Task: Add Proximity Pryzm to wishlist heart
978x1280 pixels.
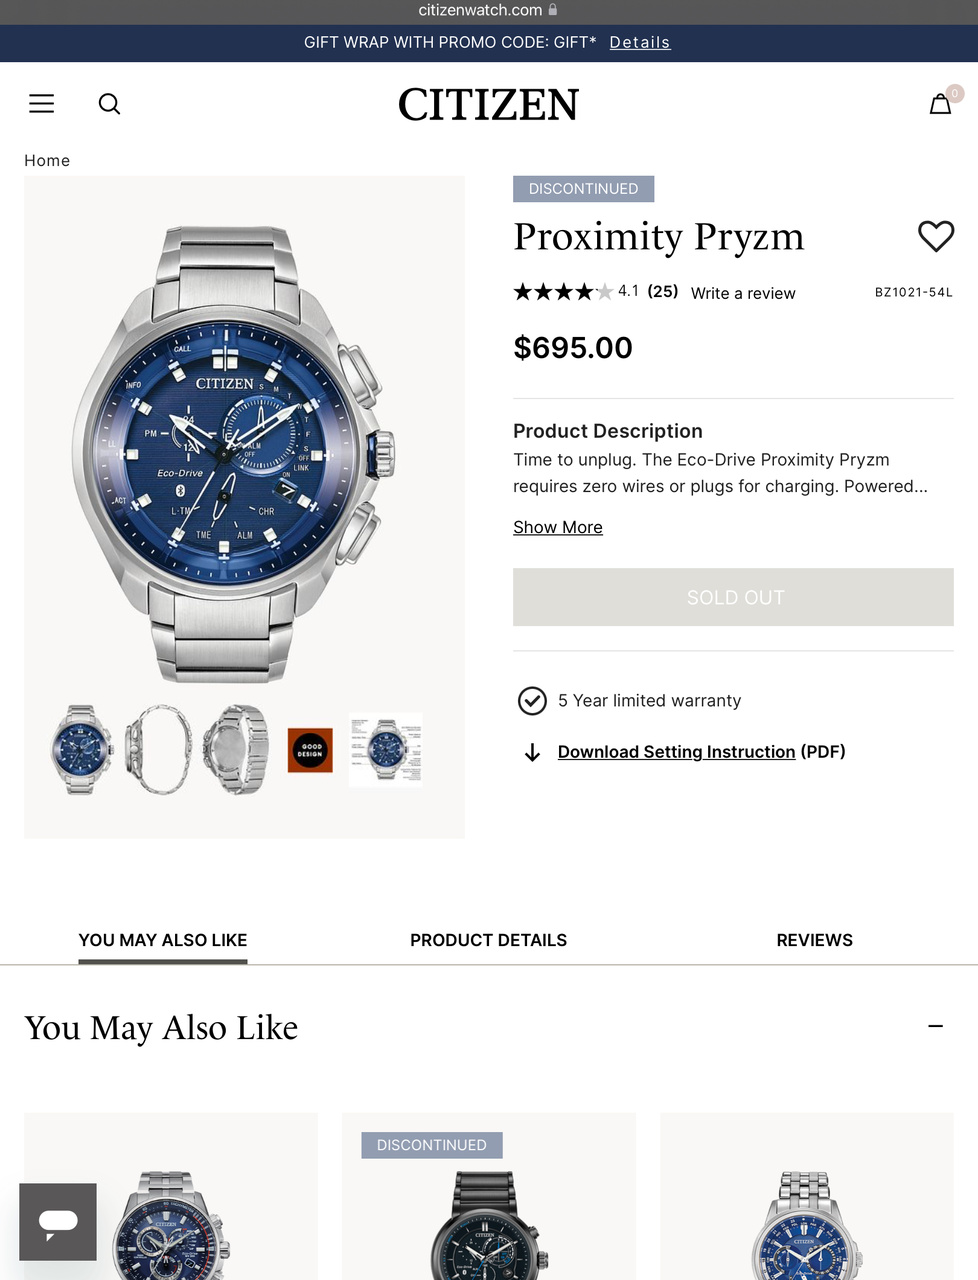Action: point(936,236)
